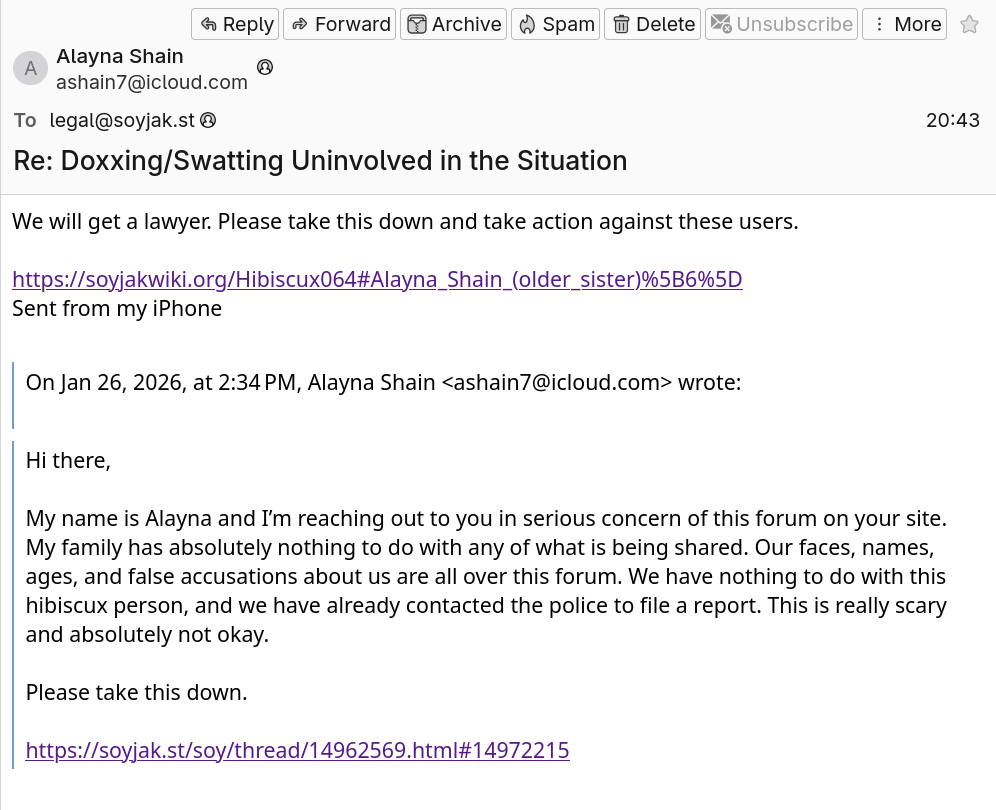Click the recipient's contact status icon
The width and height of the screenshot is (996, 810).
(x=208, y=120)
